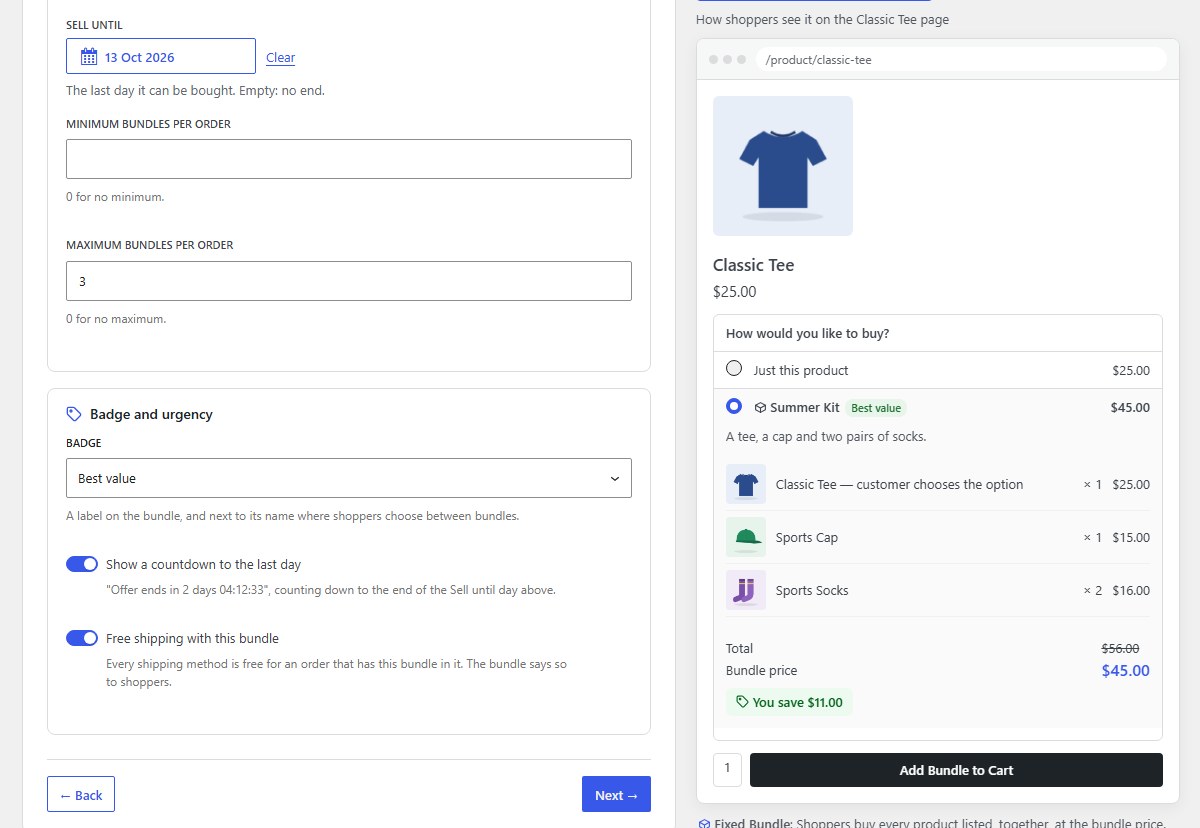This screenshot has height=828, width=1200.
Task: Select the Just this product radio option
Action: point(734,369)
